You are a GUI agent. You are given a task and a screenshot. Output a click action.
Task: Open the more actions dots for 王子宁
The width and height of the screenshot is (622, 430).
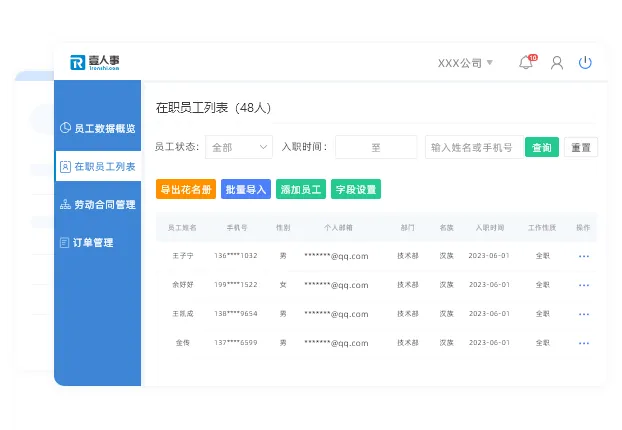(x=584, y=256)
